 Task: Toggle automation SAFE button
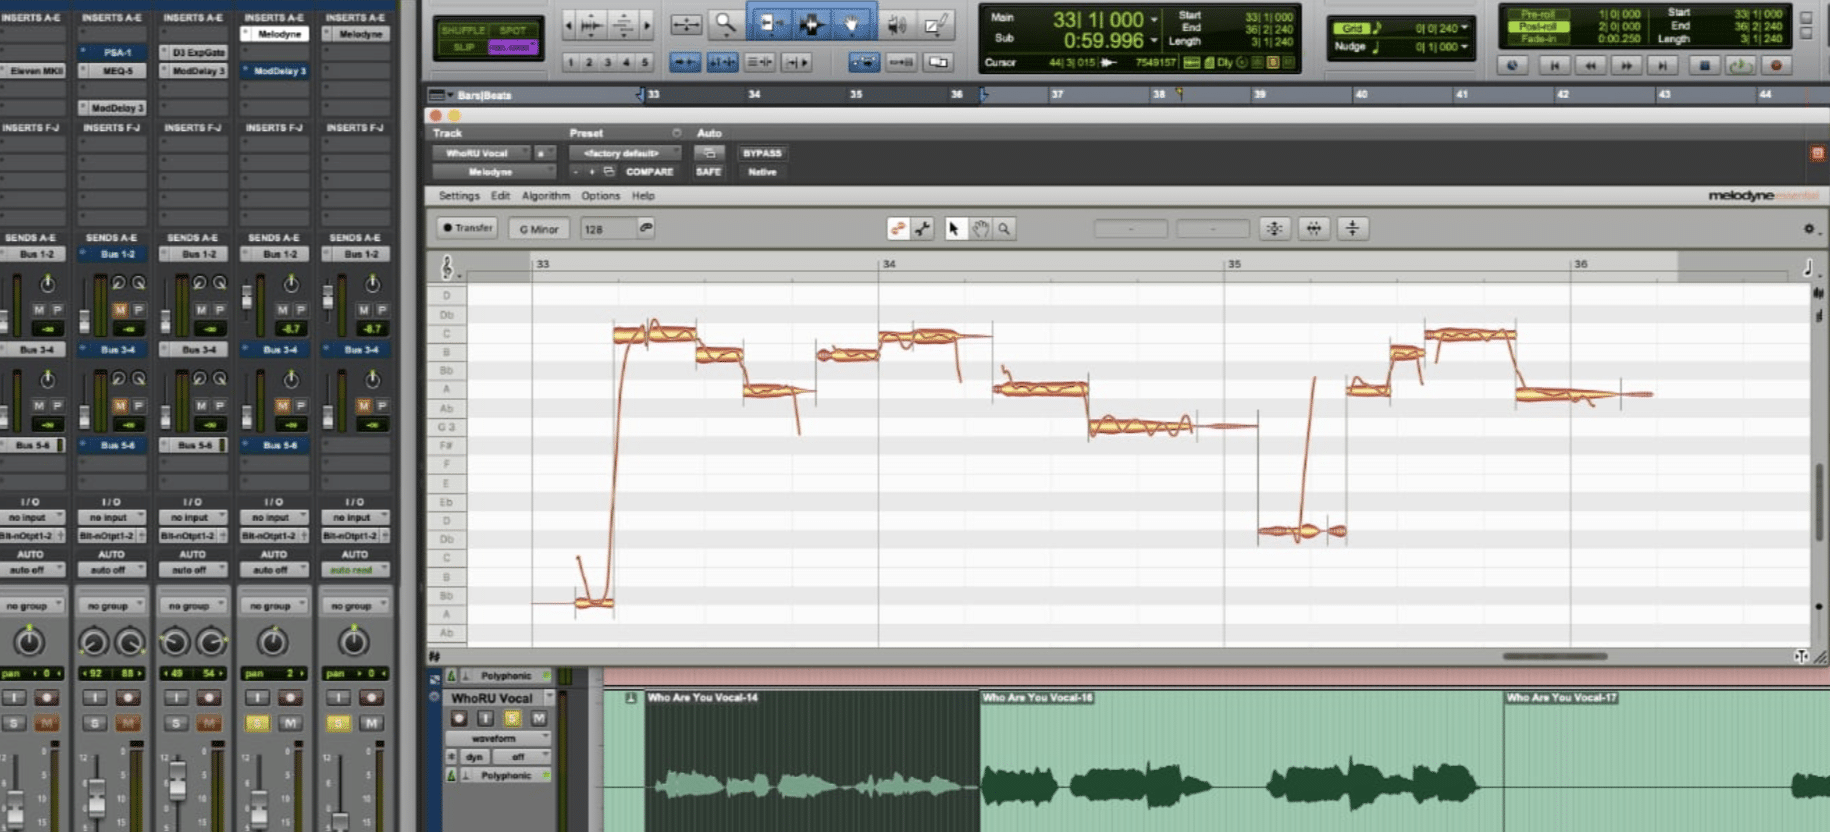point(708,172)
